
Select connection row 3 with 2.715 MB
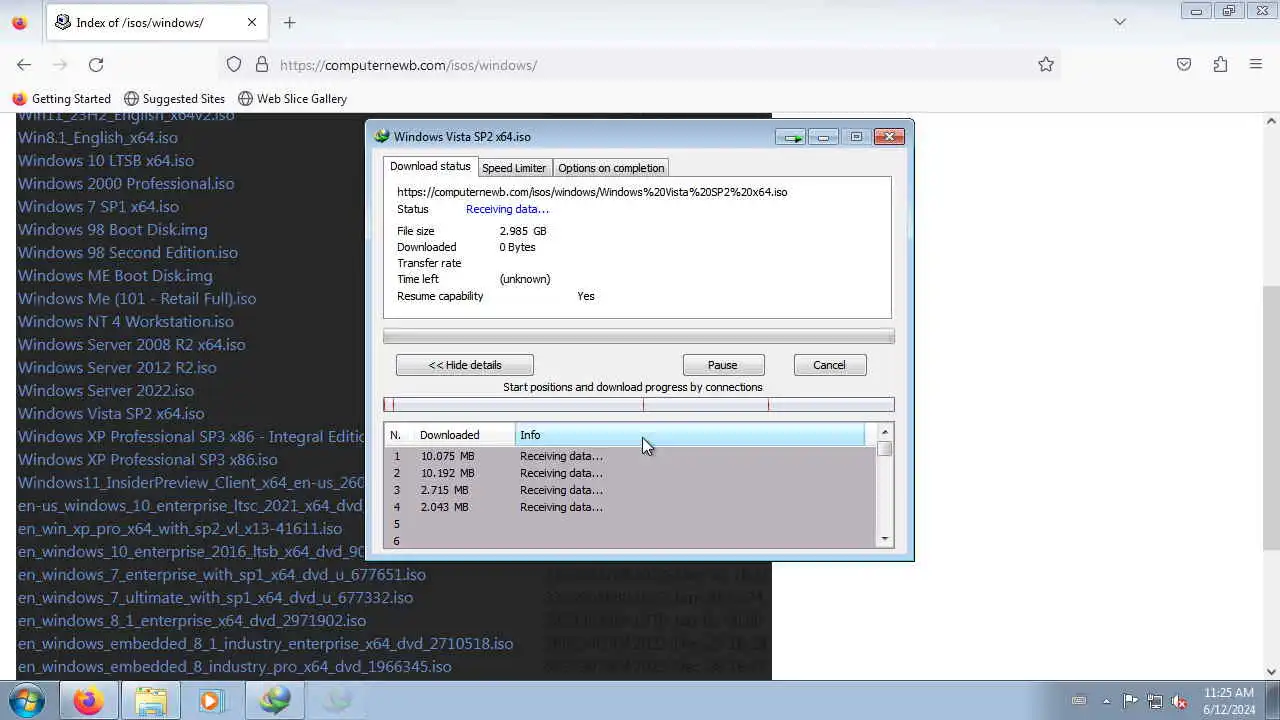(x=630, y=490)
